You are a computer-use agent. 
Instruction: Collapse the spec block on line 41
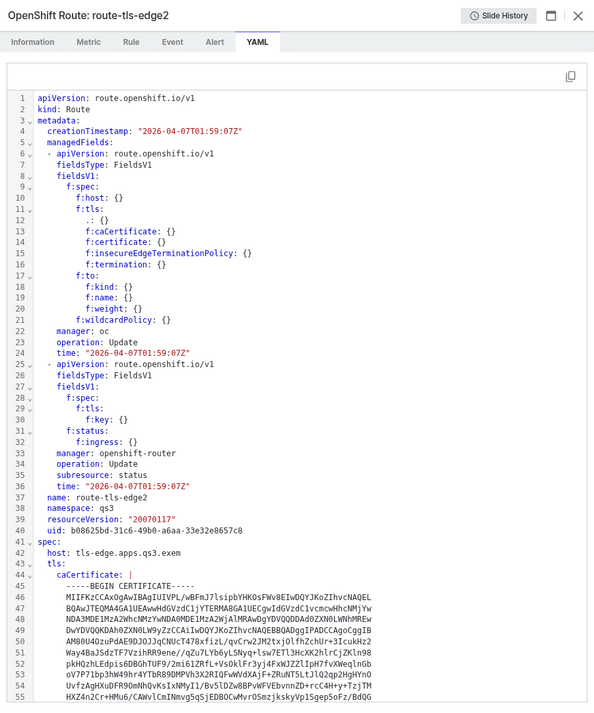(x=30, y=543)
